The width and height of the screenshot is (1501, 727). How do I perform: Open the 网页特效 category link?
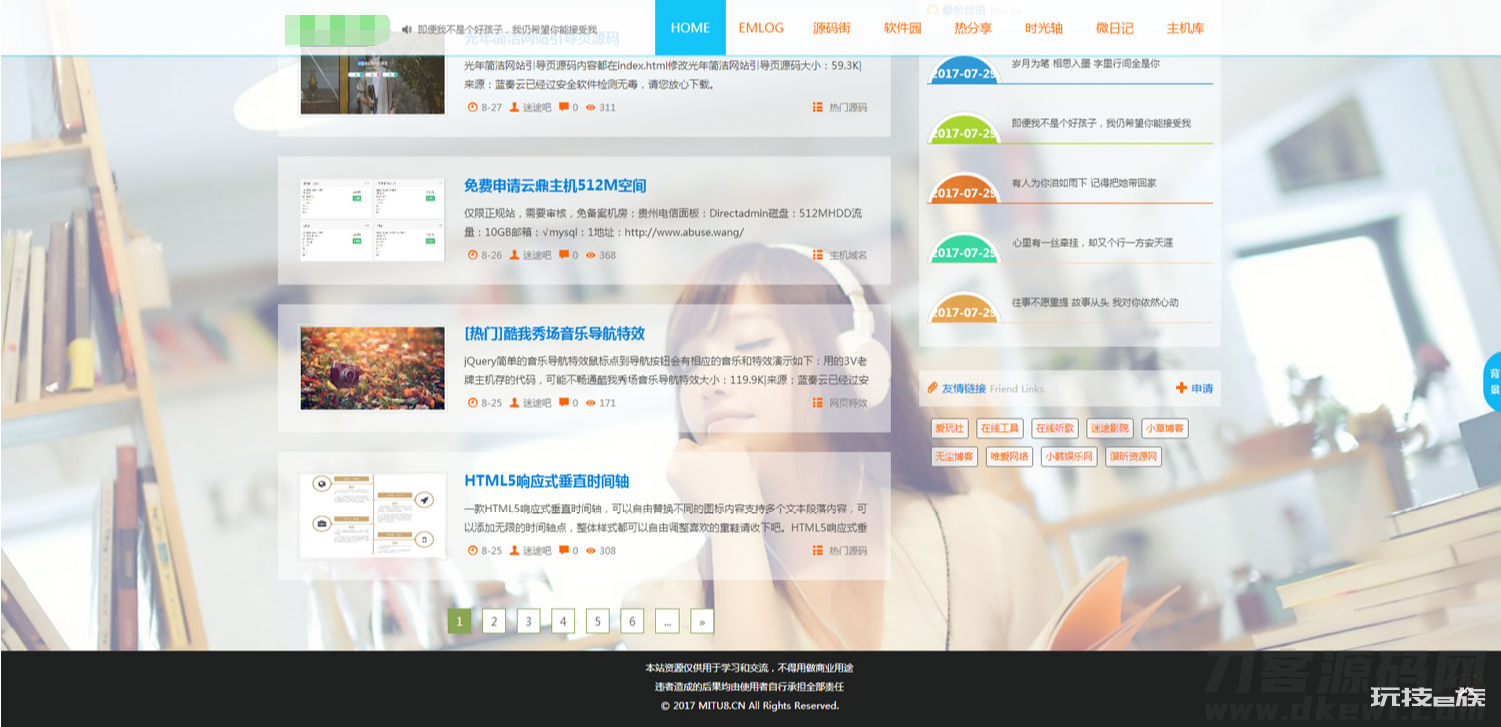848,403
